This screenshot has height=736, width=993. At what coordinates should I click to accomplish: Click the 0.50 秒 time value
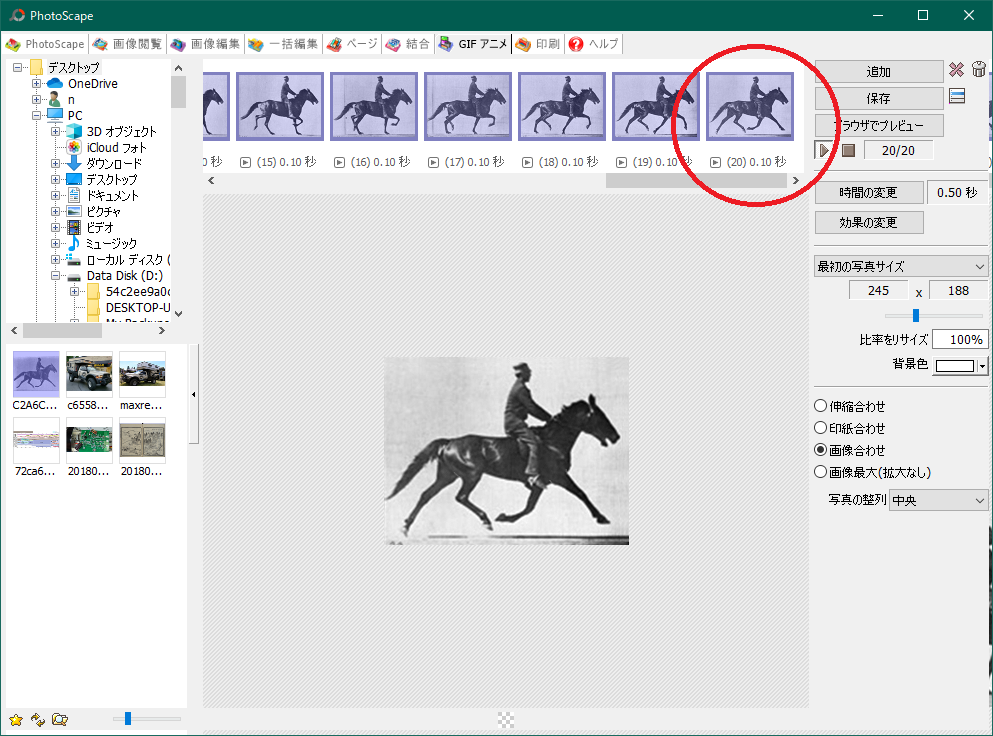tap(956, 193)
